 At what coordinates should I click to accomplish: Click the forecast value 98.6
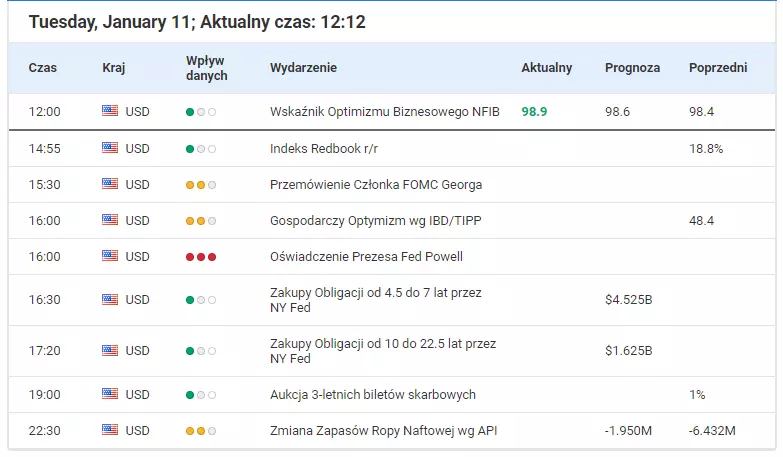tap(617, 111)
